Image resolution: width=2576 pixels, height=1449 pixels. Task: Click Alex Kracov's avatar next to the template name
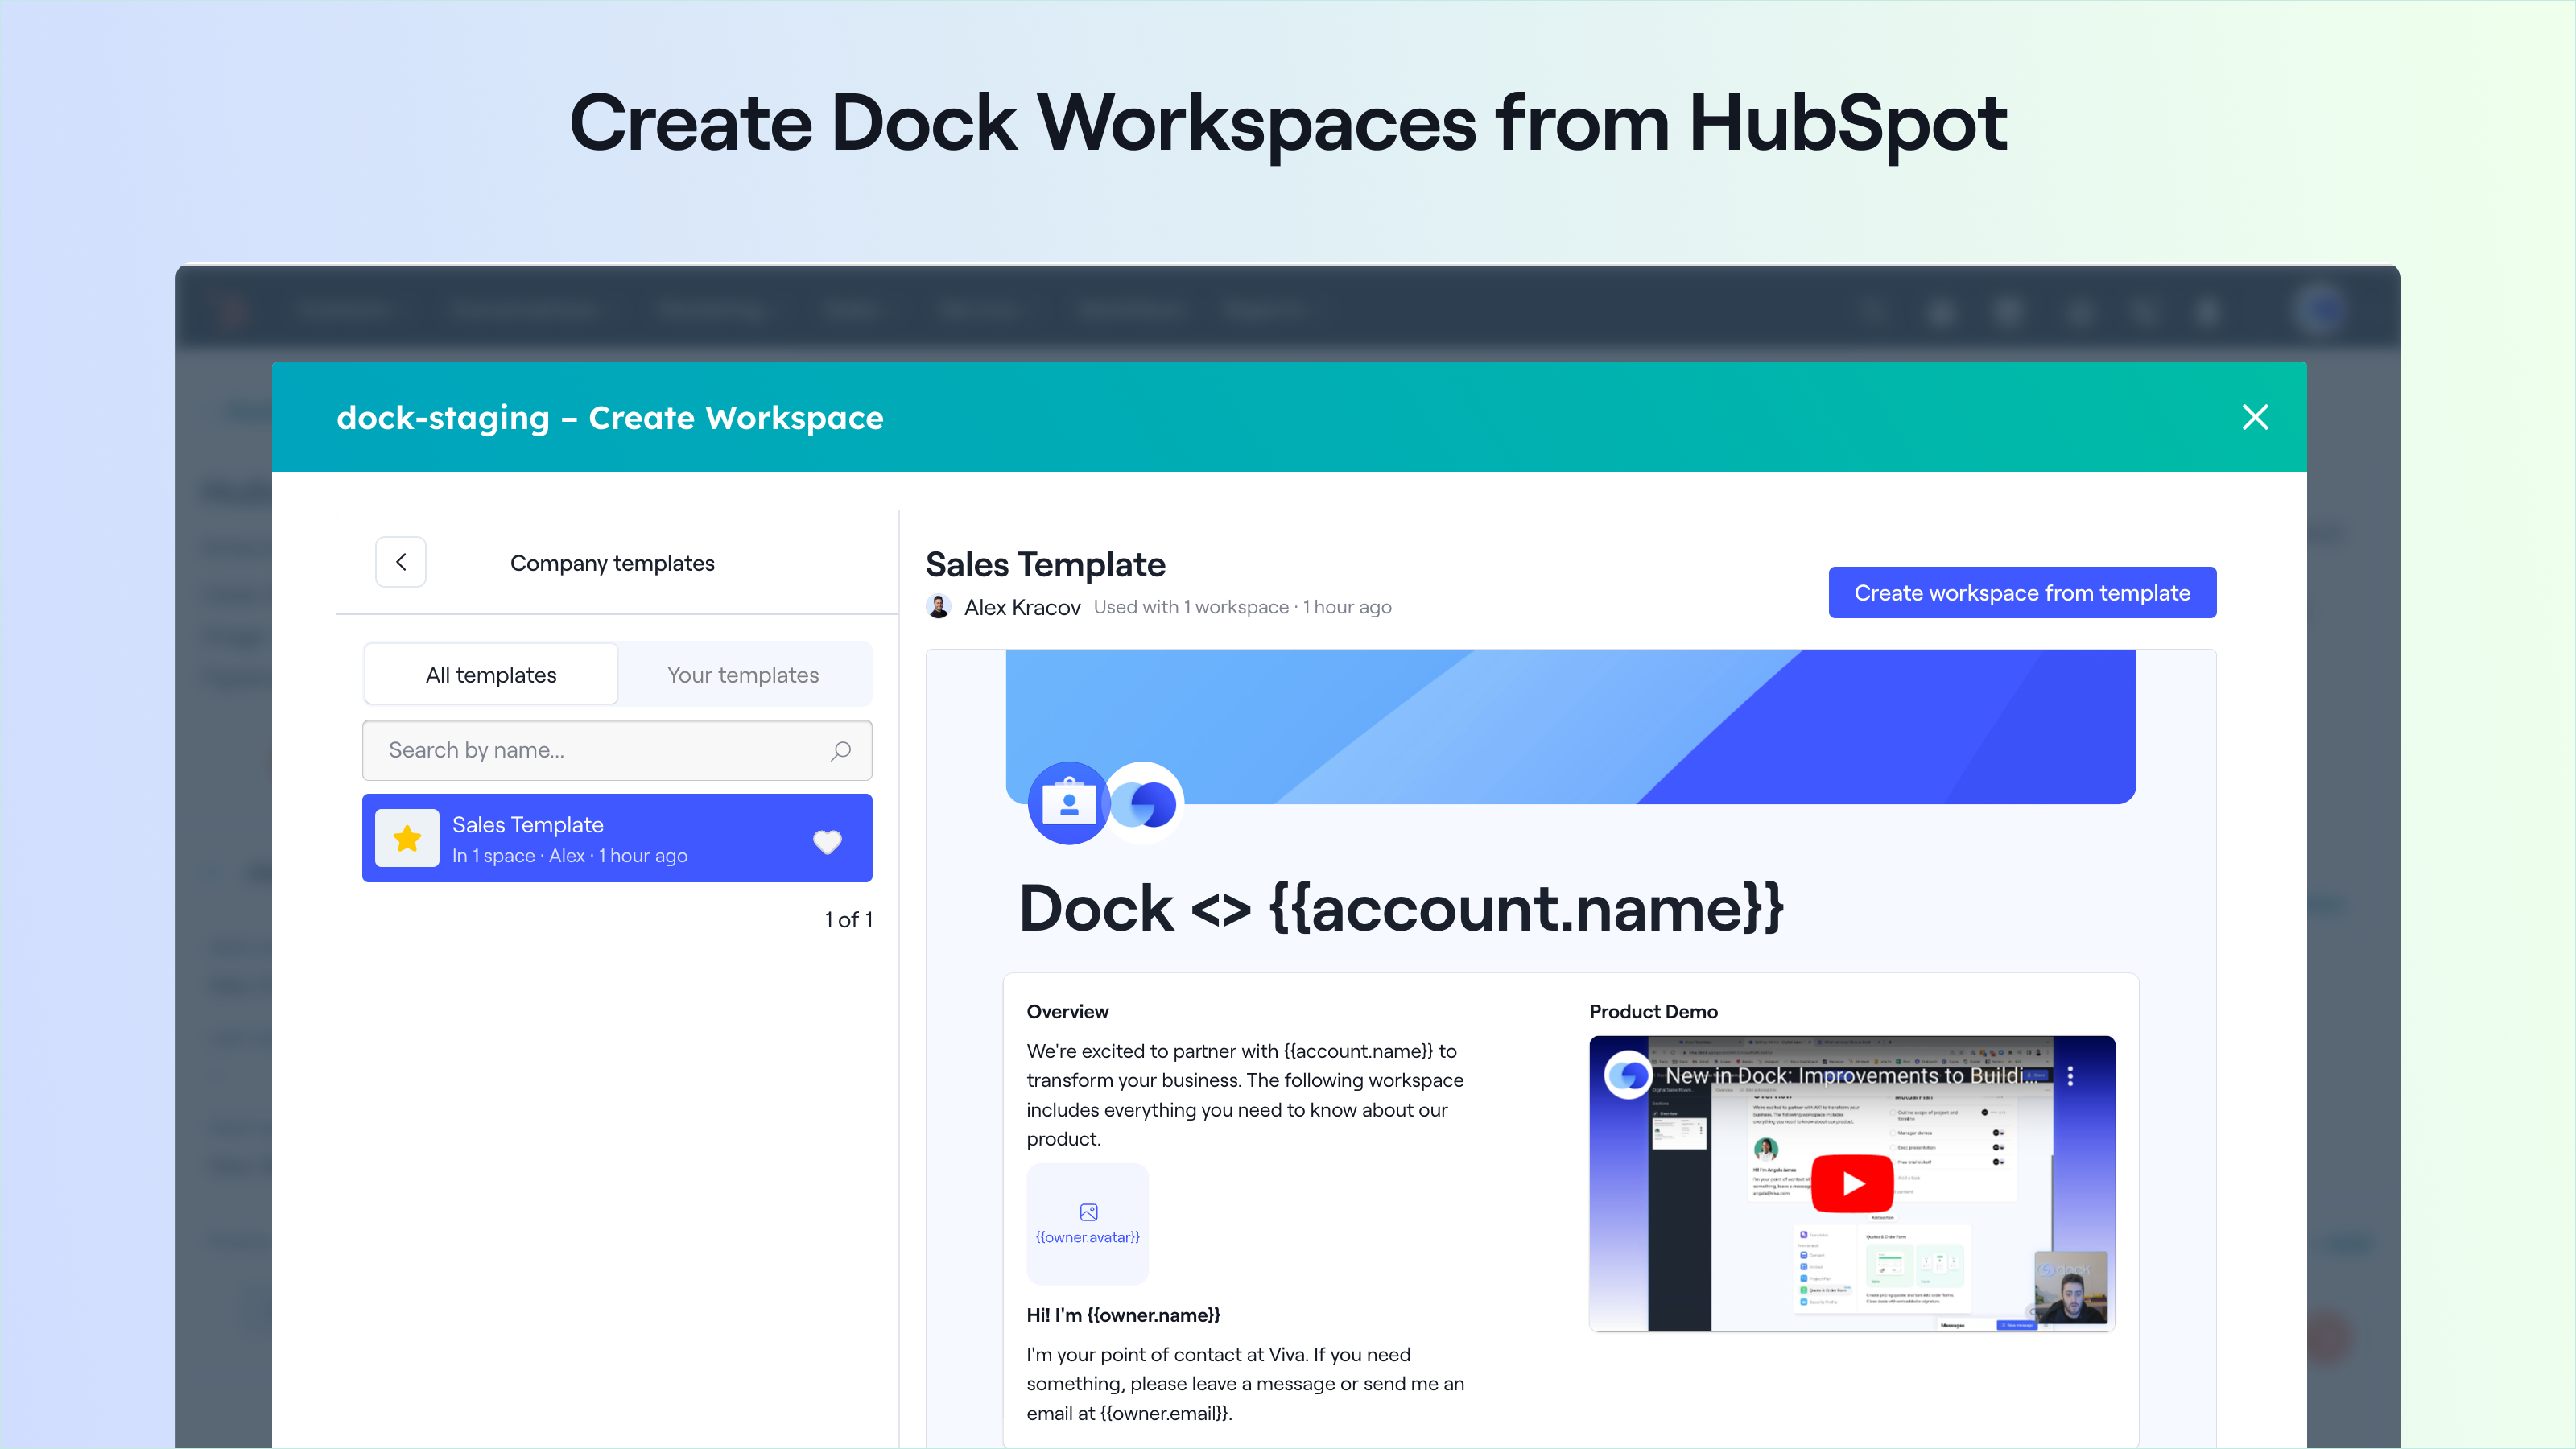pos(939,606)
